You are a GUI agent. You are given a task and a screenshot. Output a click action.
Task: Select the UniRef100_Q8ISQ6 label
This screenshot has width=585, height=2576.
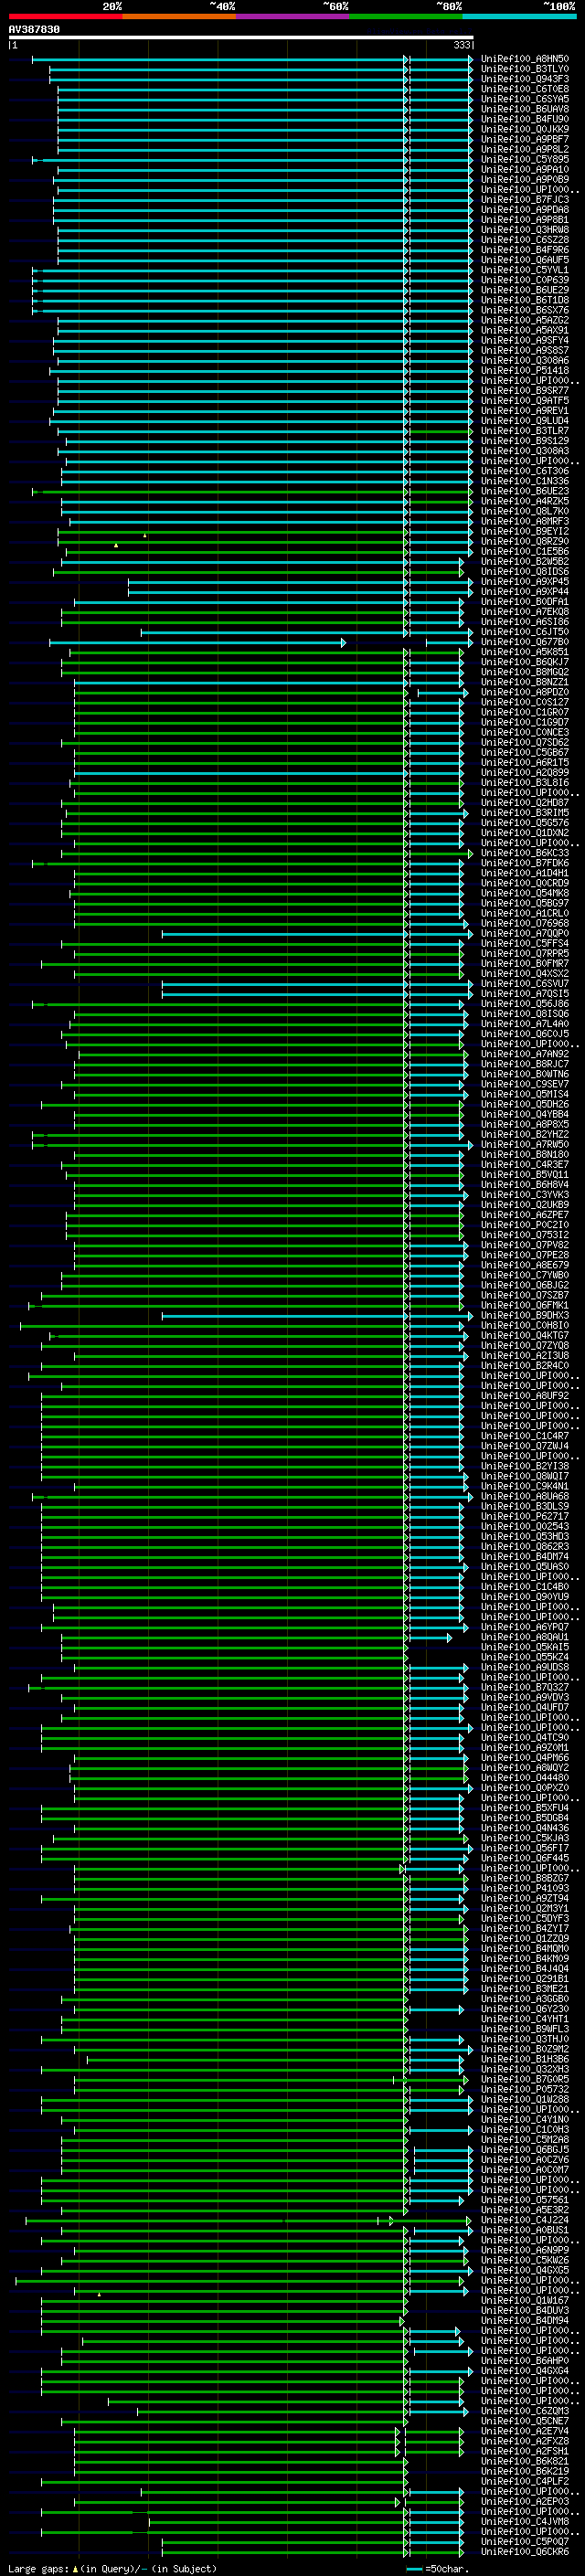coord(525,1014)
